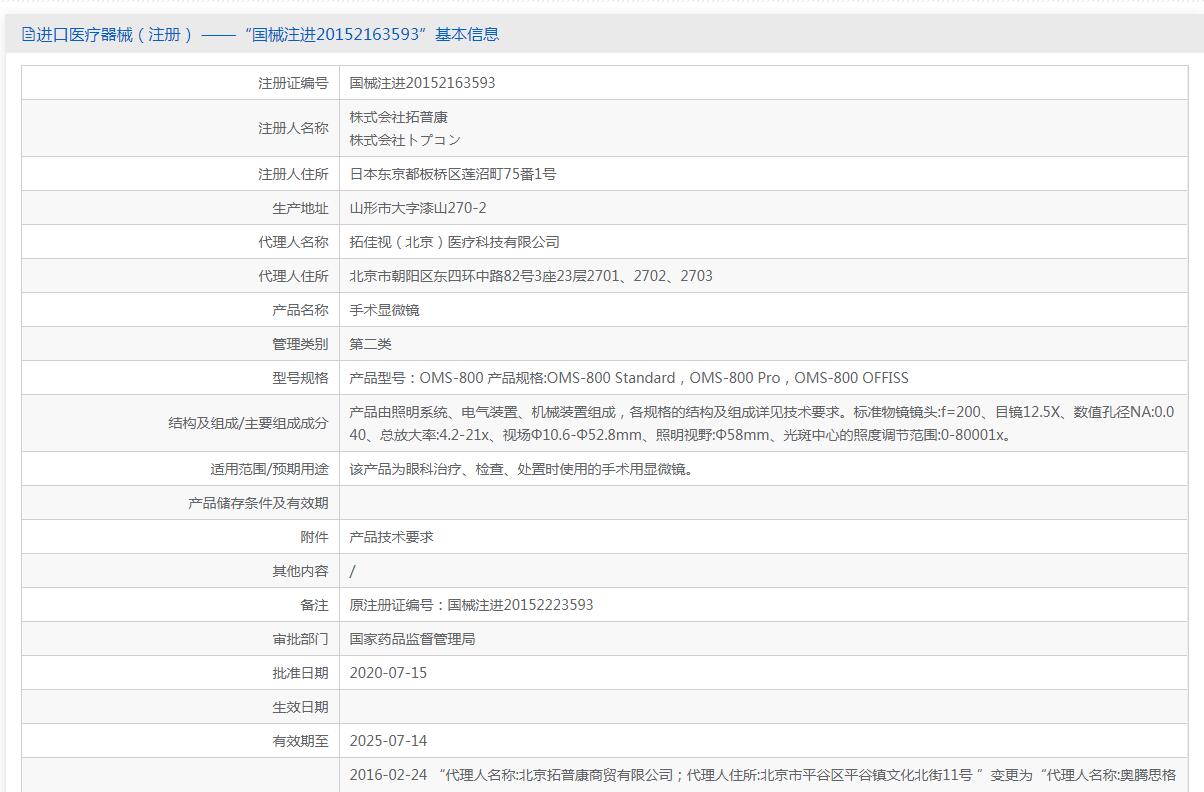Select composition text starting 产品由照明系统
The height and width of the screenshot is (792, 1204).
[x=762, y=423]
